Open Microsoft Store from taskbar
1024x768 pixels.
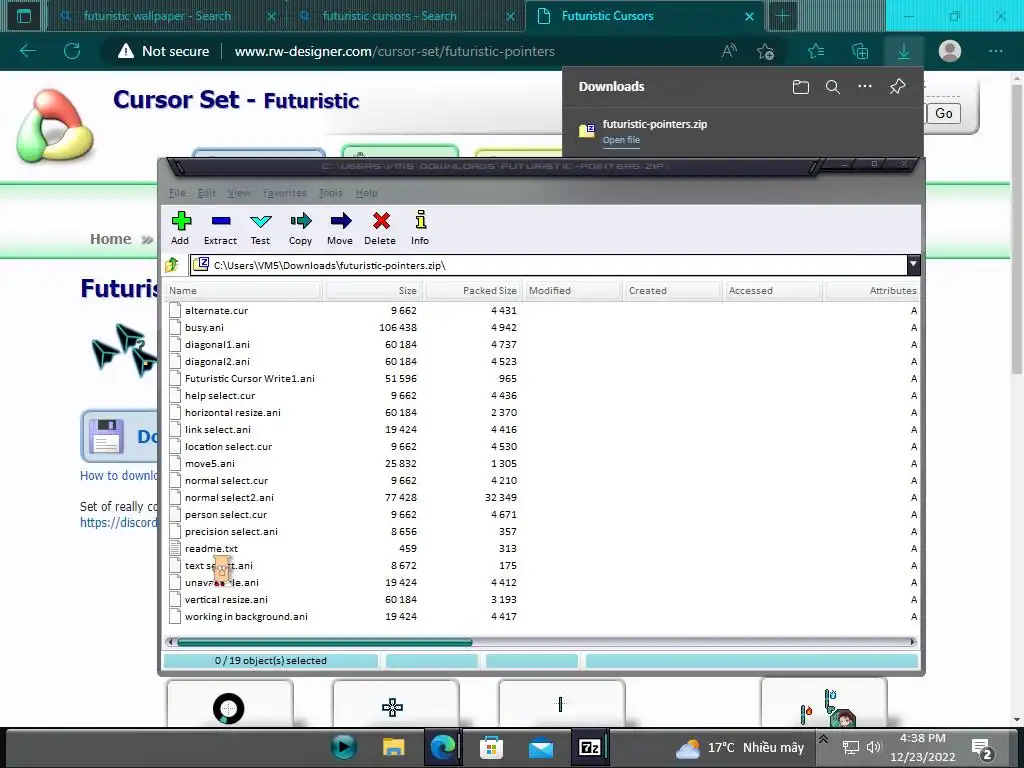[x=491, y=747]
